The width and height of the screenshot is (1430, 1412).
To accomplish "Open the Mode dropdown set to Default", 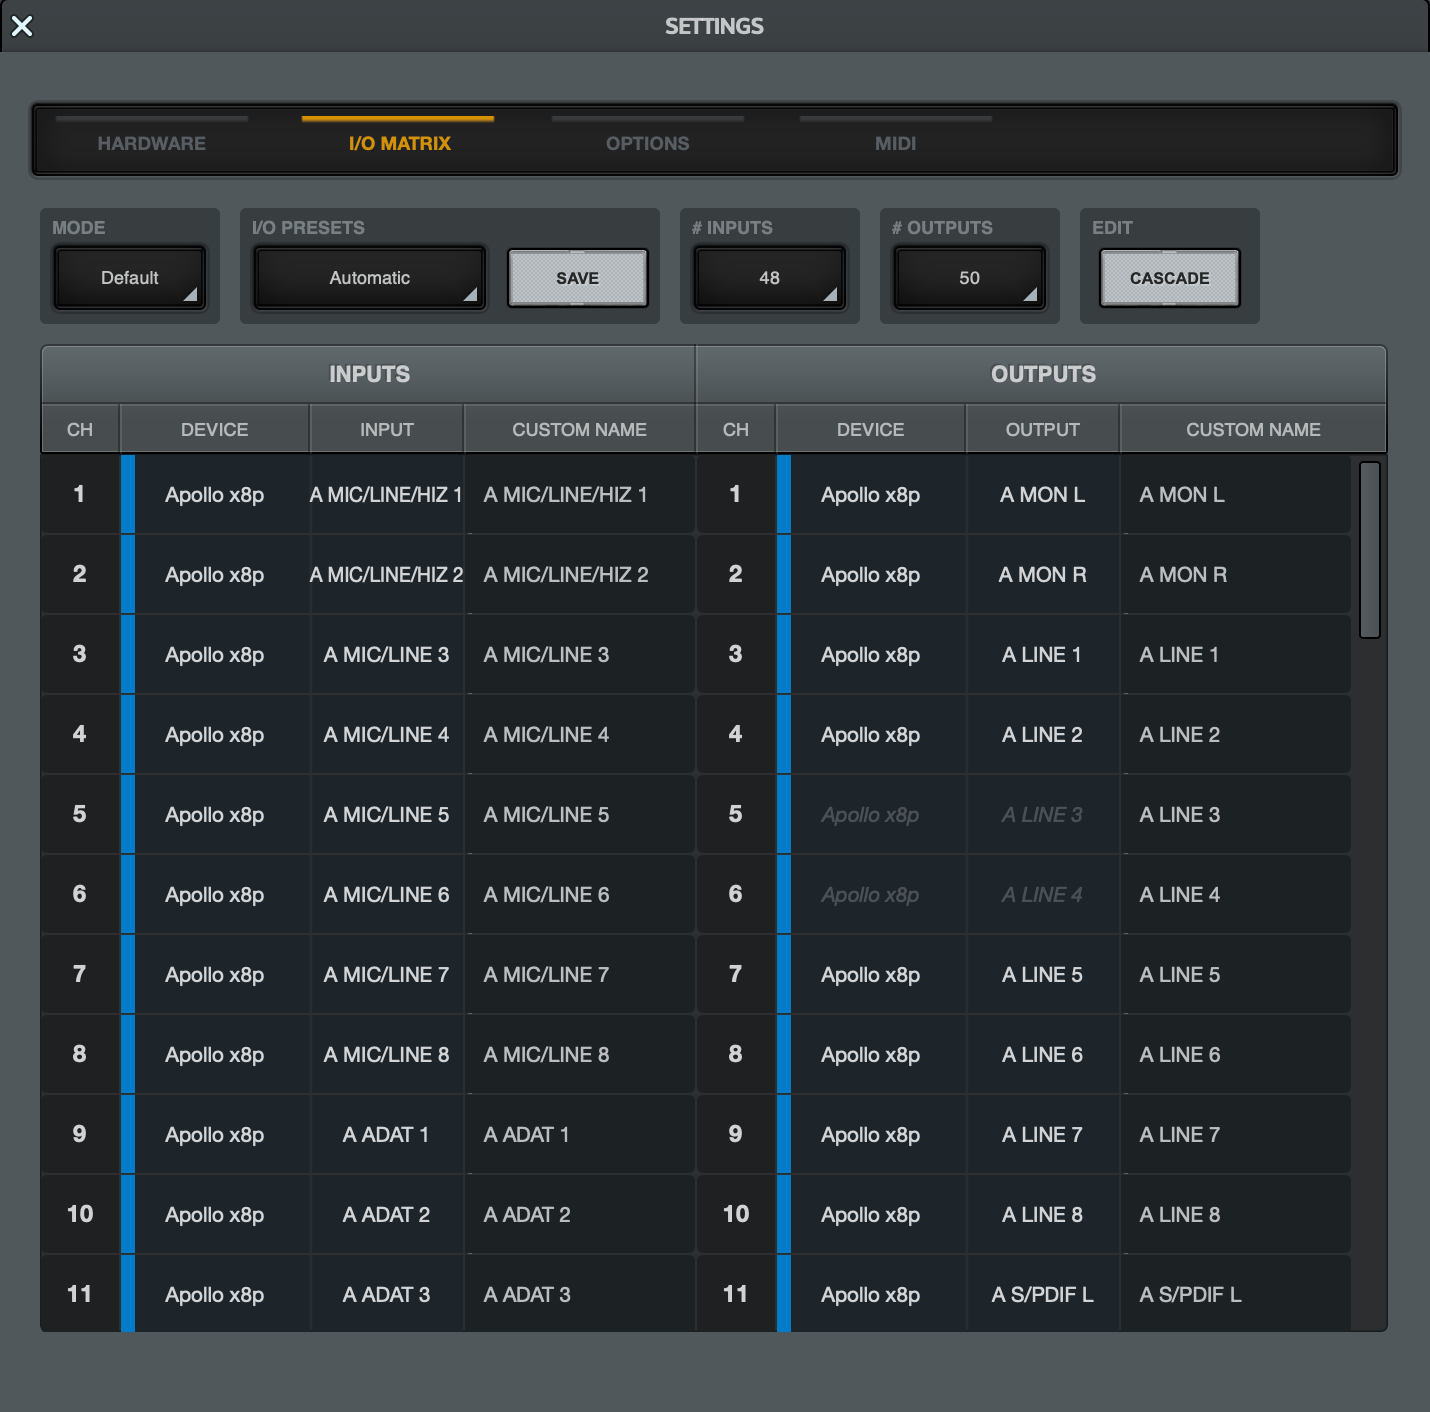I will coord(130,278).
